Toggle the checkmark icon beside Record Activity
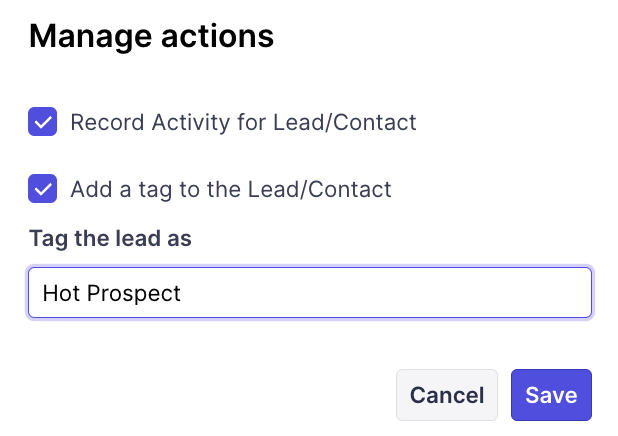 pos(43,123)
